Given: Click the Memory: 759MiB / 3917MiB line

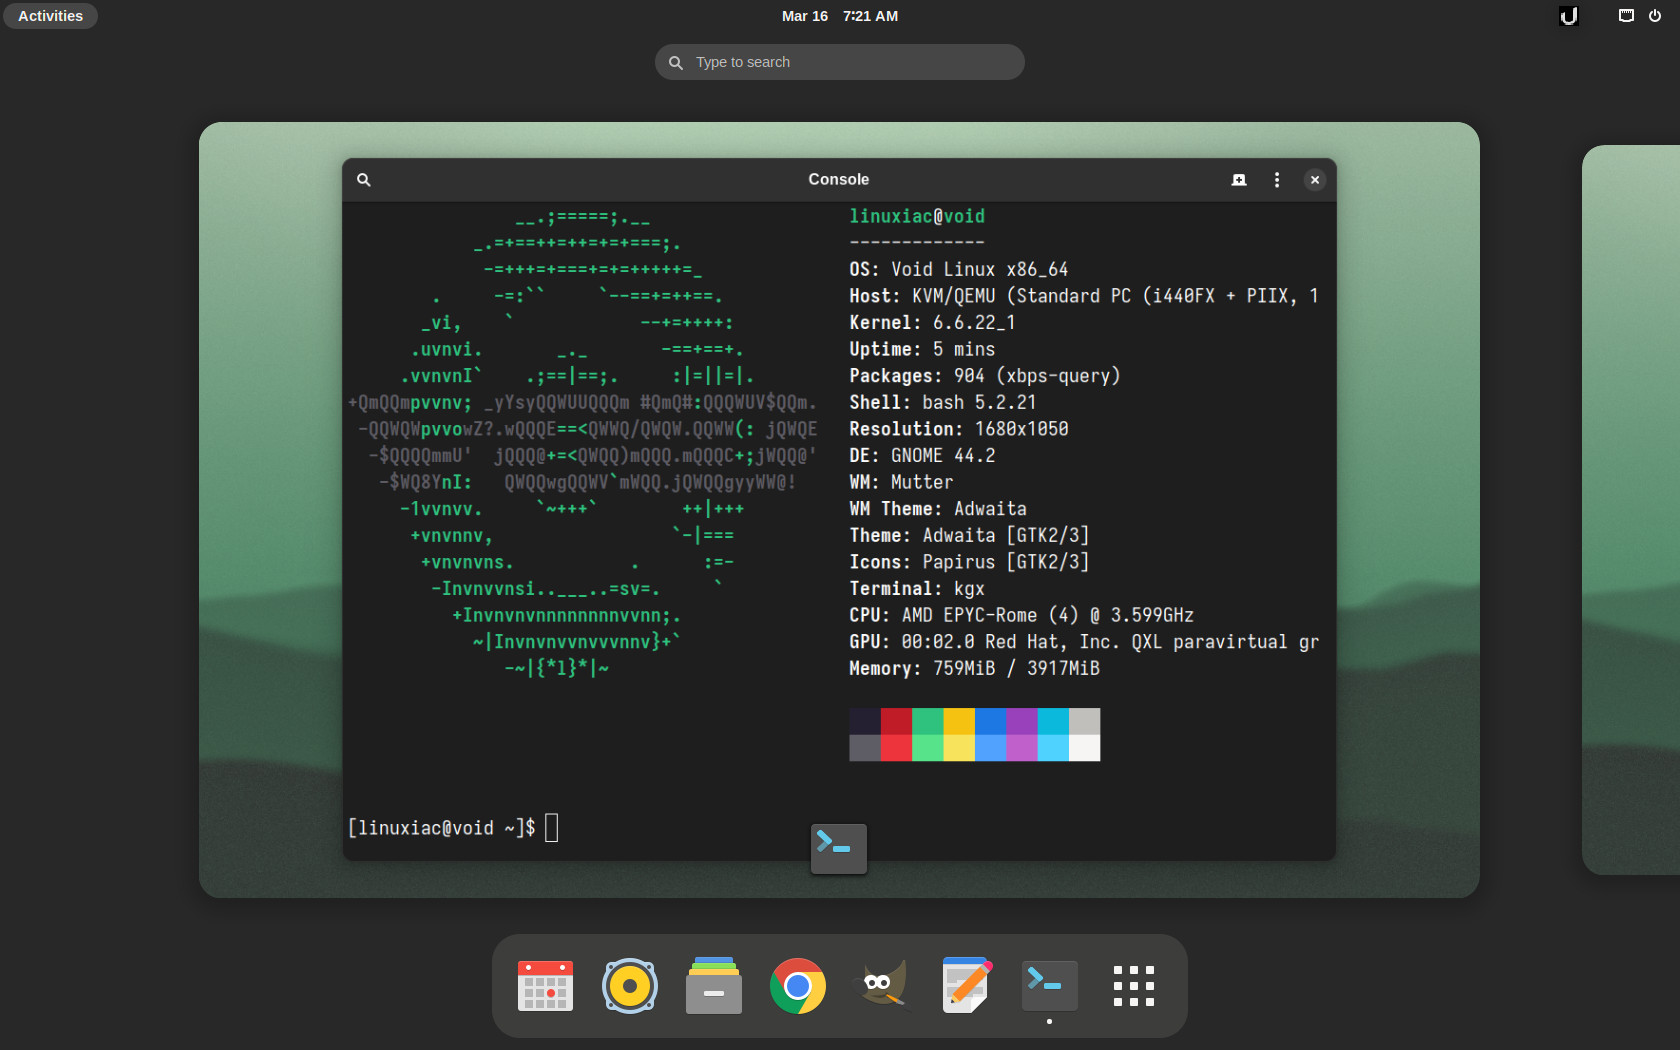Looking at the screenshot, I should pos(975,668).
